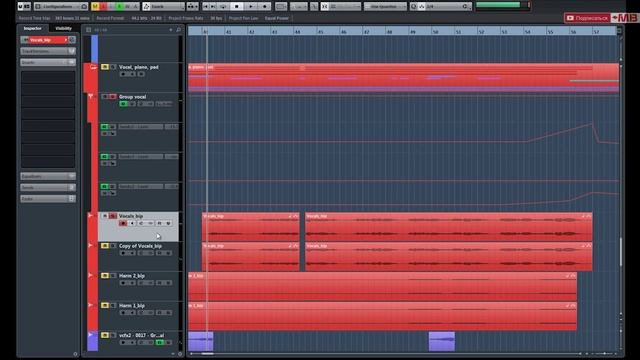The width and height of the screenshot is (640, 360).
Task: Click the search tracks magnifier icon
Action: 178,30
